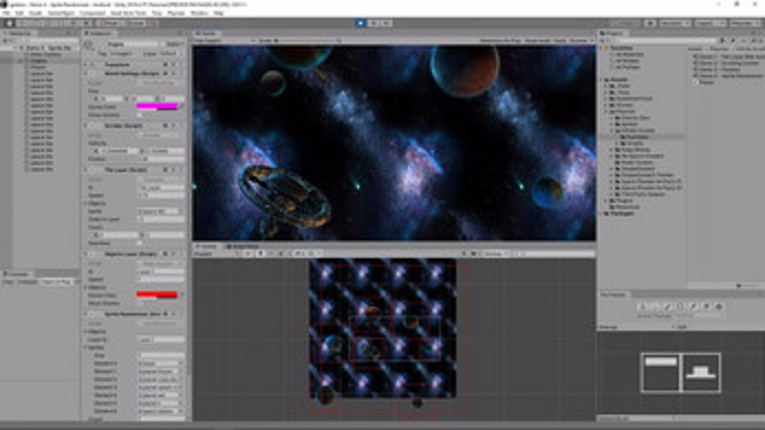Open Transform component help reference icon
The height and width of the screenshot is (430, 765).
click(165, 64)
